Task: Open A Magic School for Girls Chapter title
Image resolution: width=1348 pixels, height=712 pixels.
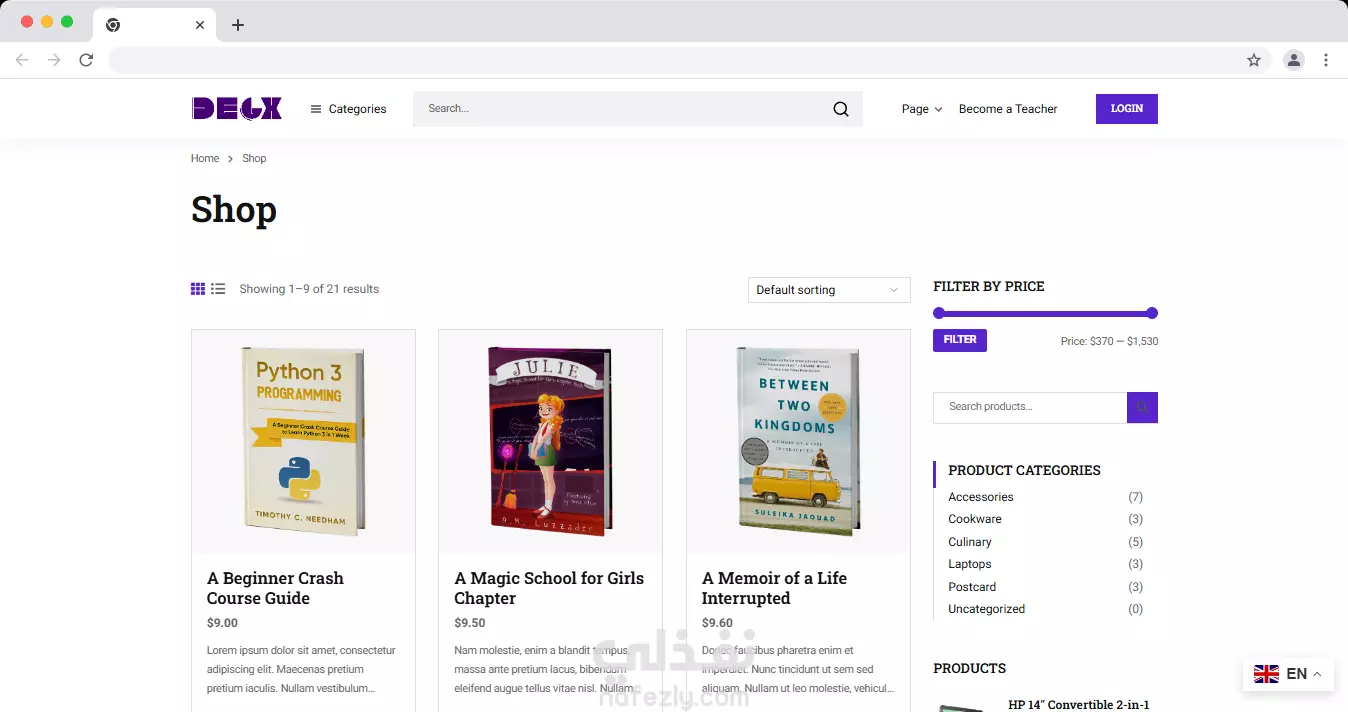Action: [x=549, y=588]
